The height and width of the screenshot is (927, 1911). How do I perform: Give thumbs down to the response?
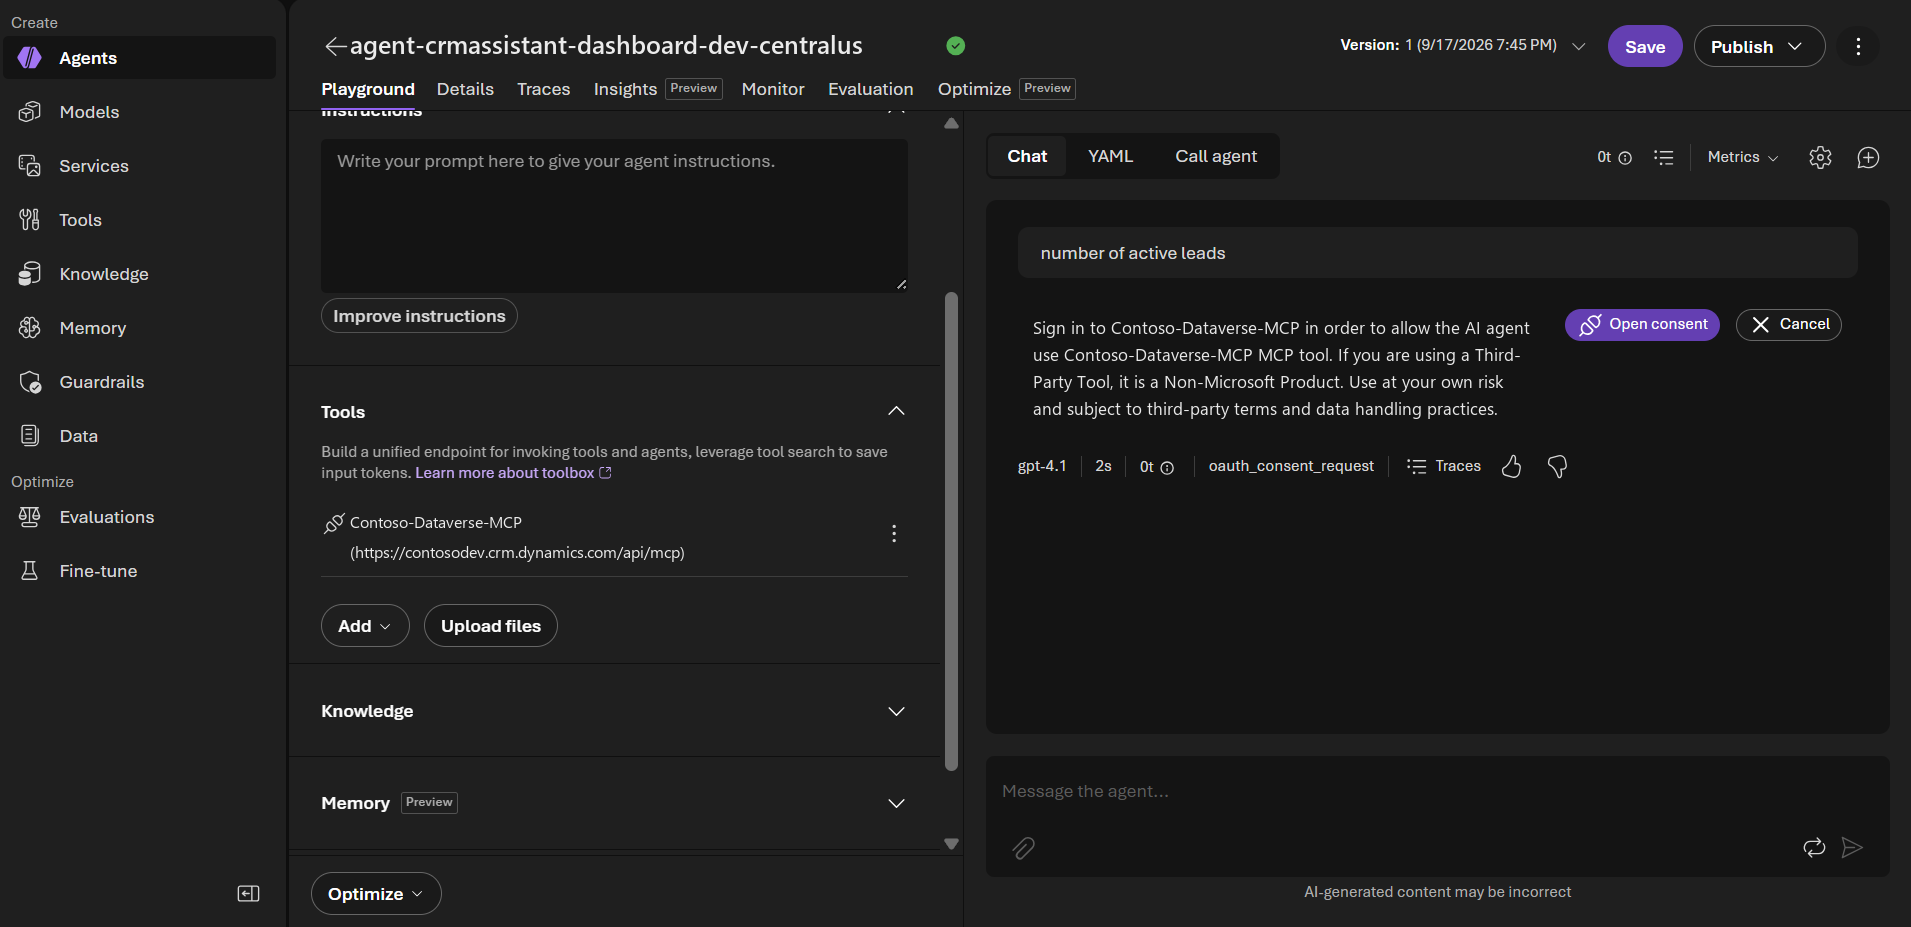click(x=1557, y=466)
